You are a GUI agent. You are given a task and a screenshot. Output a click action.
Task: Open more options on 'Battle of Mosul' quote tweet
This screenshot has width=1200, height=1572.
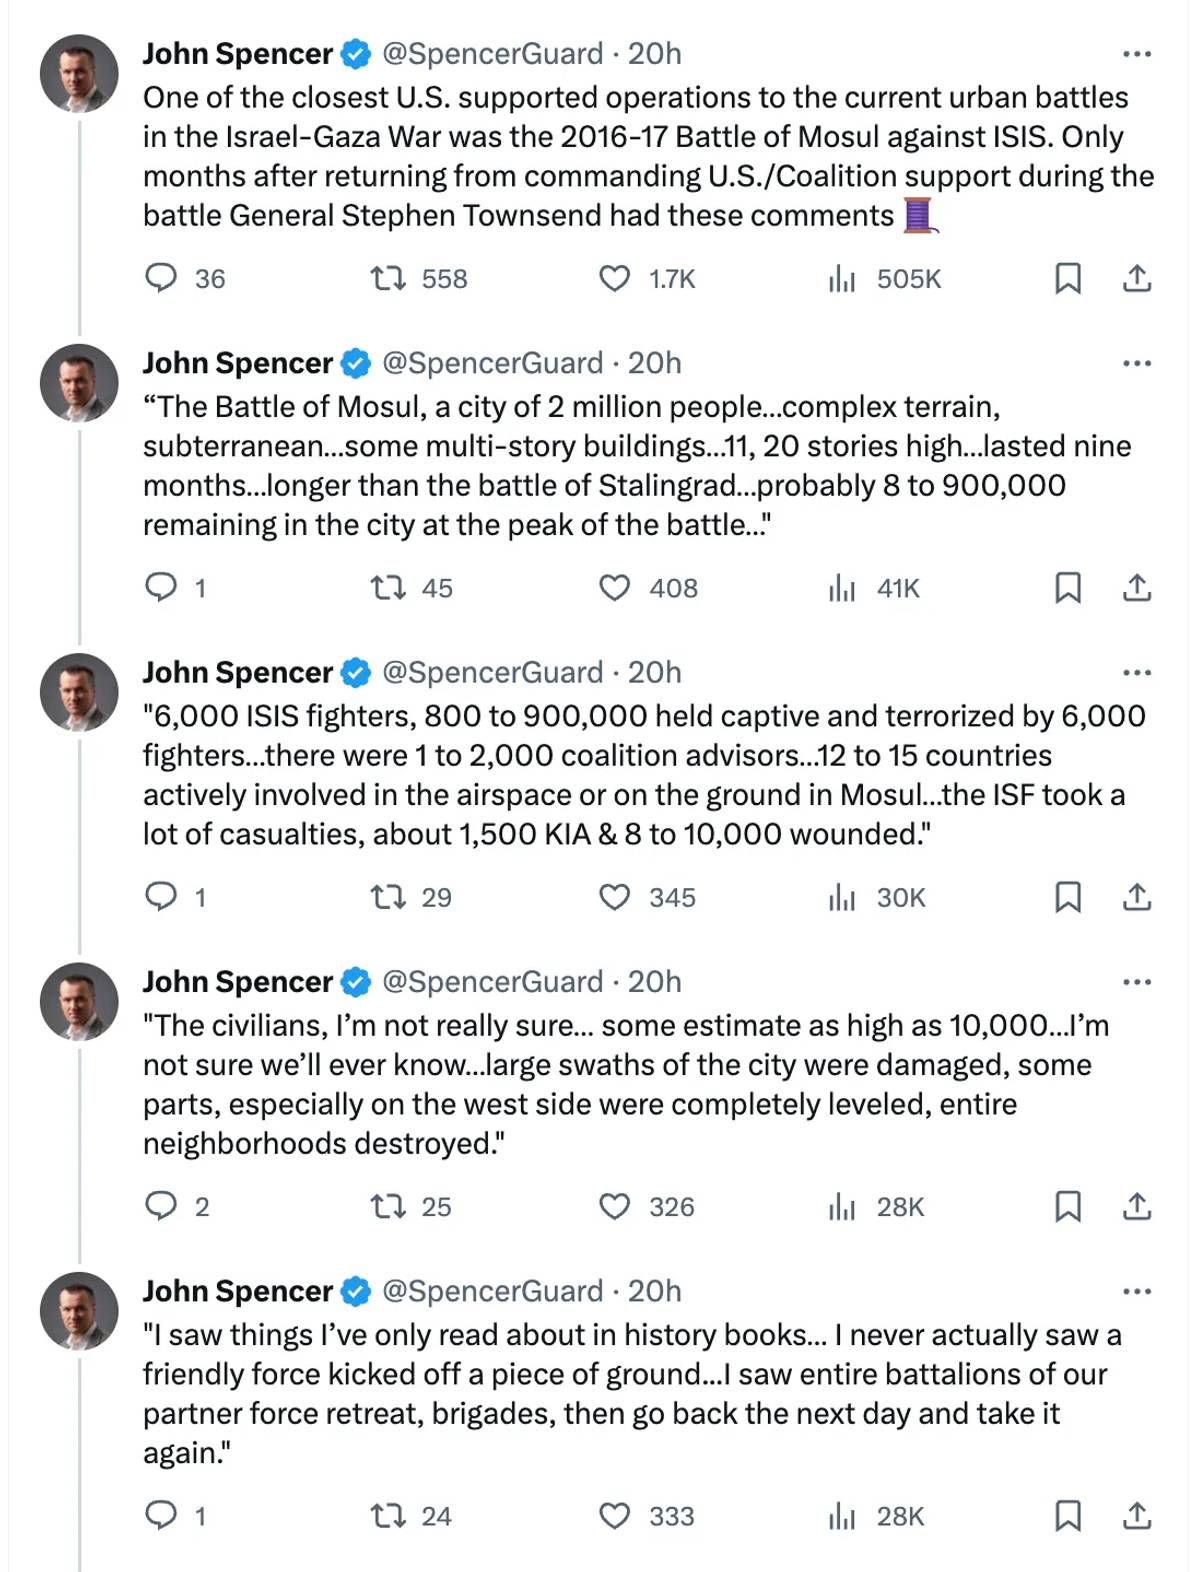[1137, 363]
